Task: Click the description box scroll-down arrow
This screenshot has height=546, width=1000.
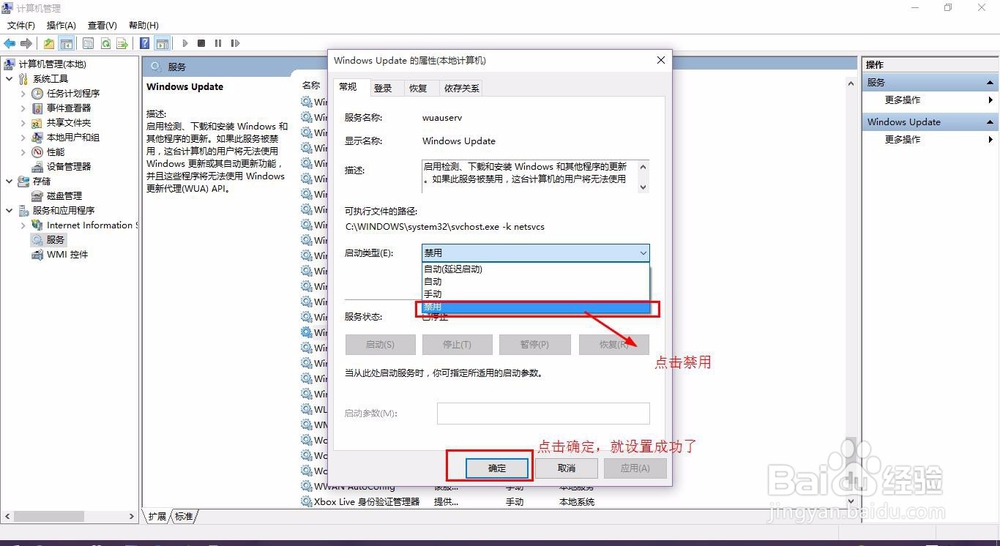Action: point(643,187)
